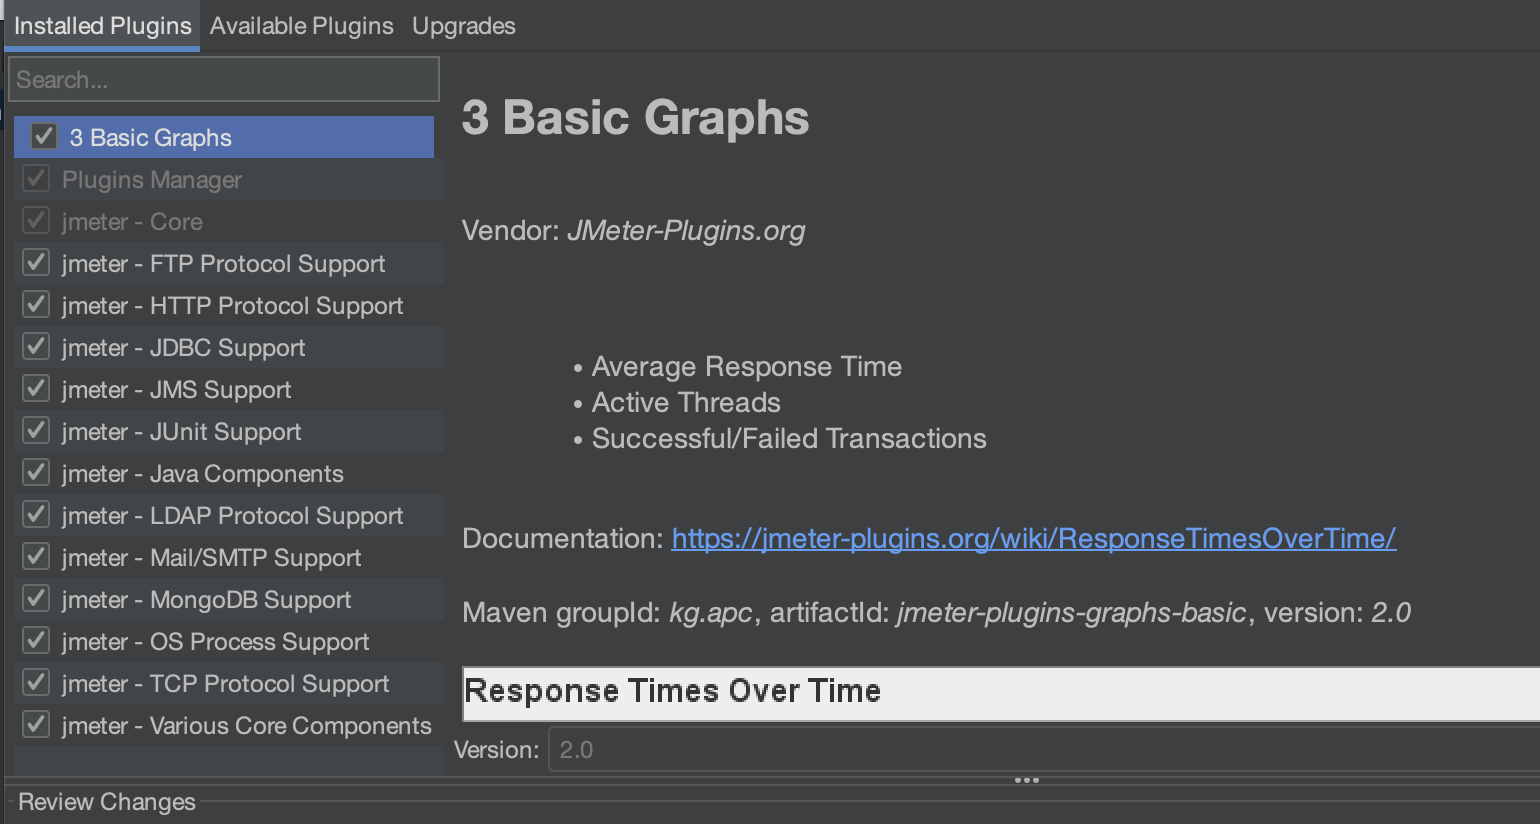Go to the Upgrades tab
Image resolution: width=1540 pixels, height=824 pixels.
coord(463,26)
